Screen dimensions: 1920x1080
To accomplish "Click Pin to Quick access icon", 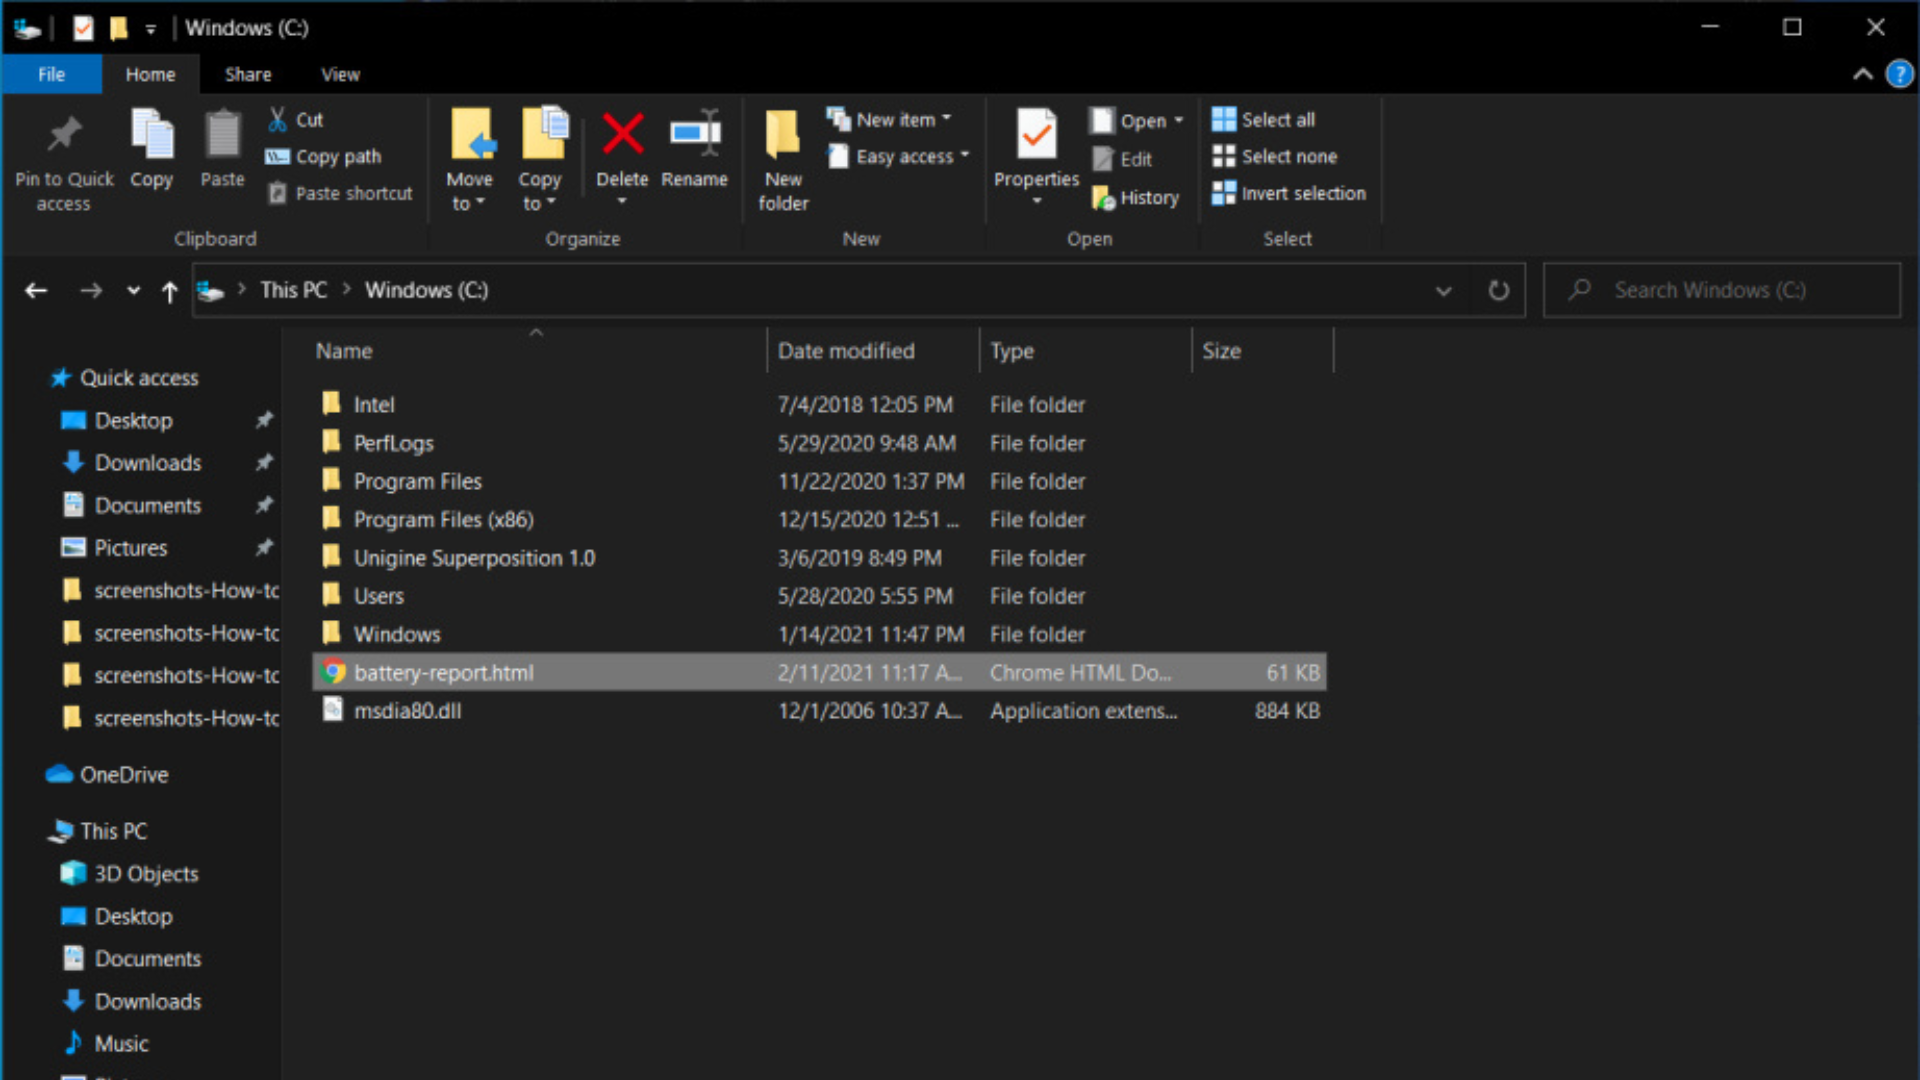I will (64, 135).
